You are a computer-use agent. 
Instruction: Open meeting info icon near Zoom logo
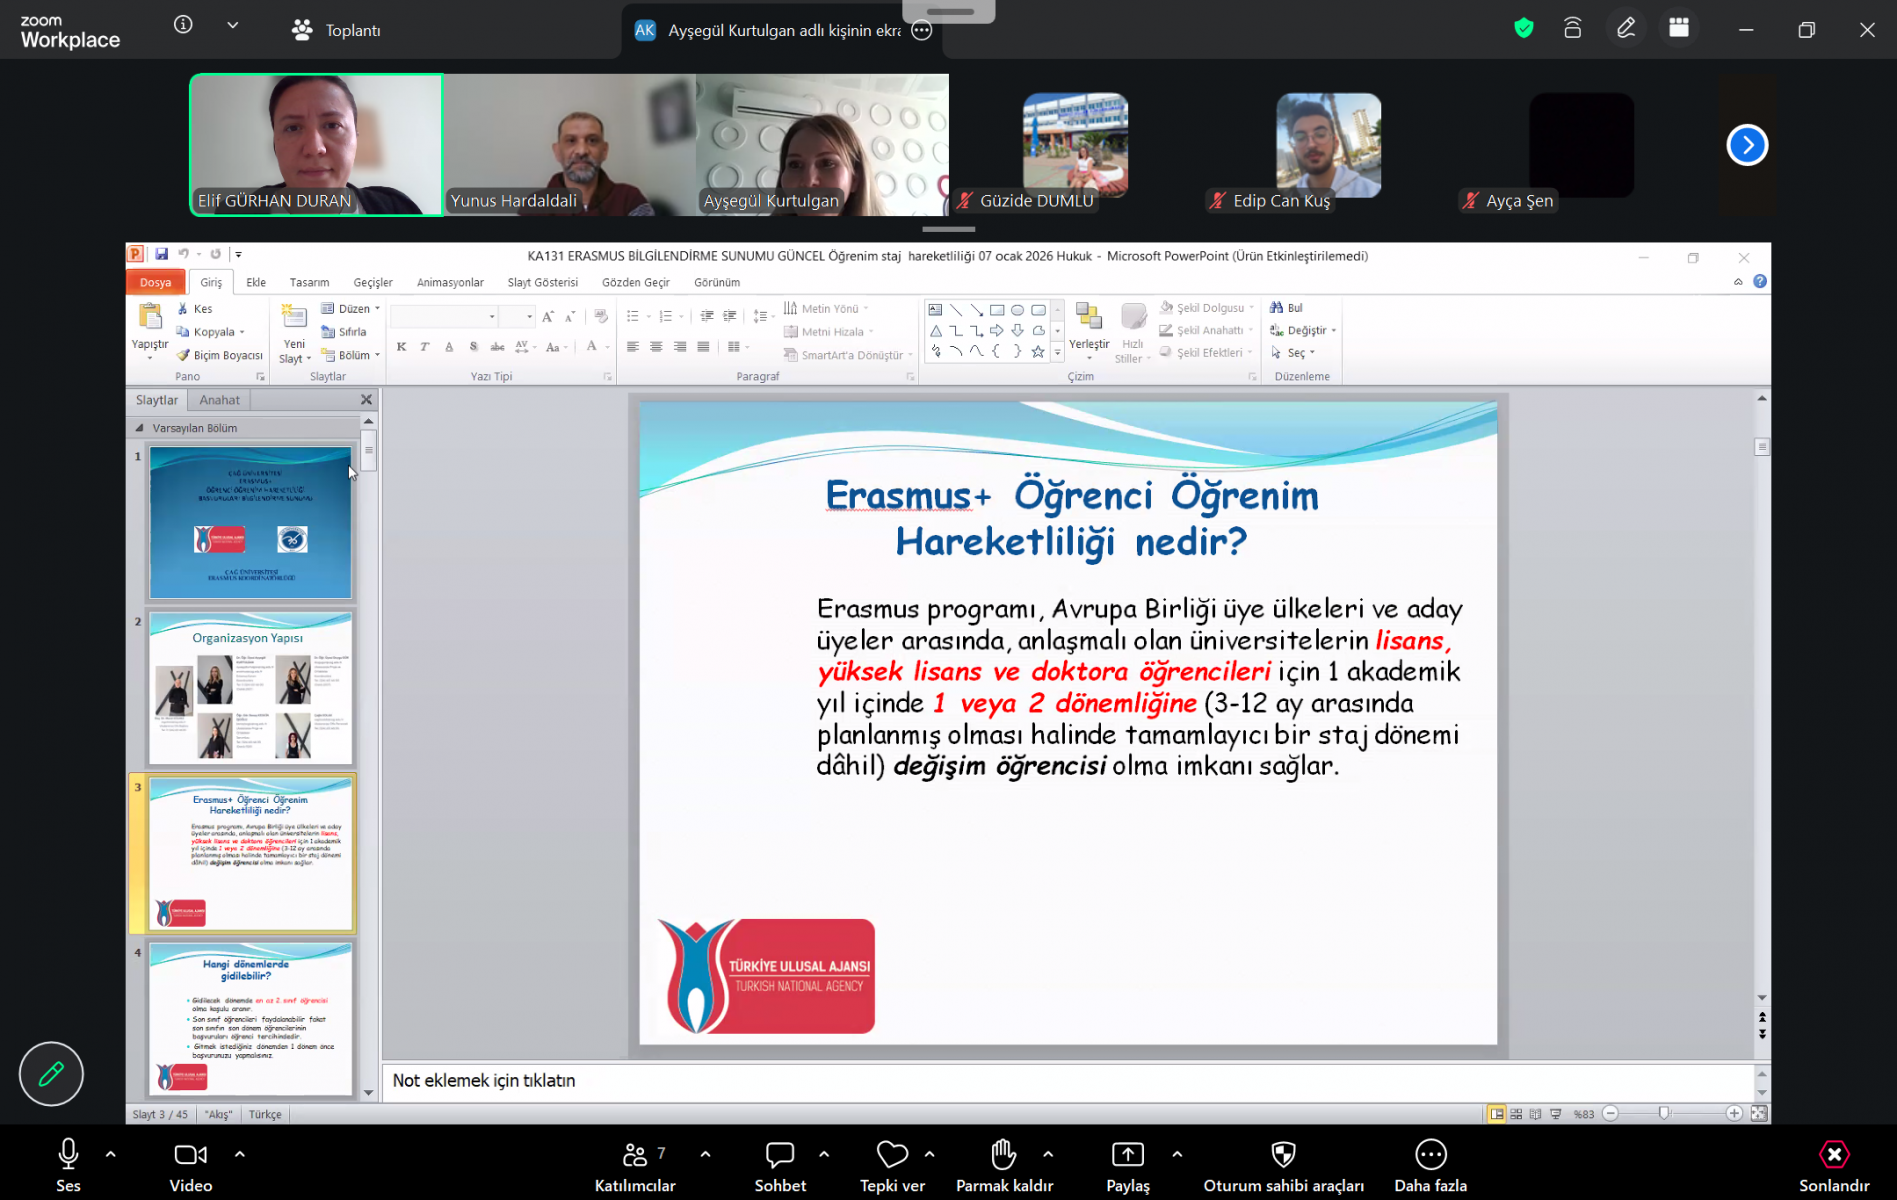click(183, 25)
